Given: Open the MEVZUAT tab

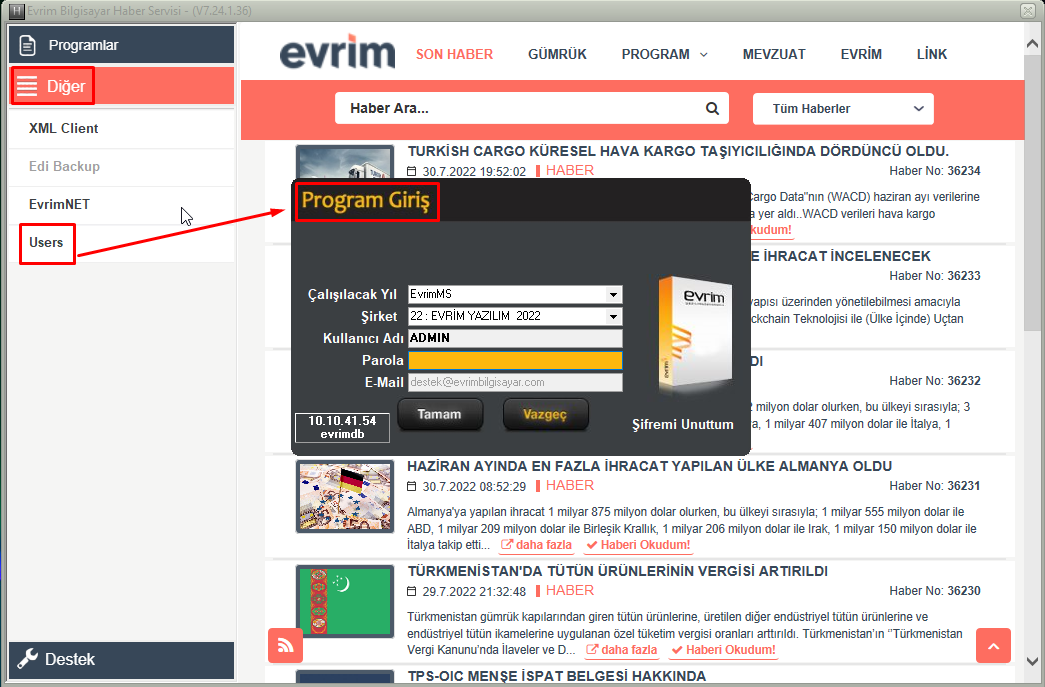Looking at the screenshot, I should (774, 55).
